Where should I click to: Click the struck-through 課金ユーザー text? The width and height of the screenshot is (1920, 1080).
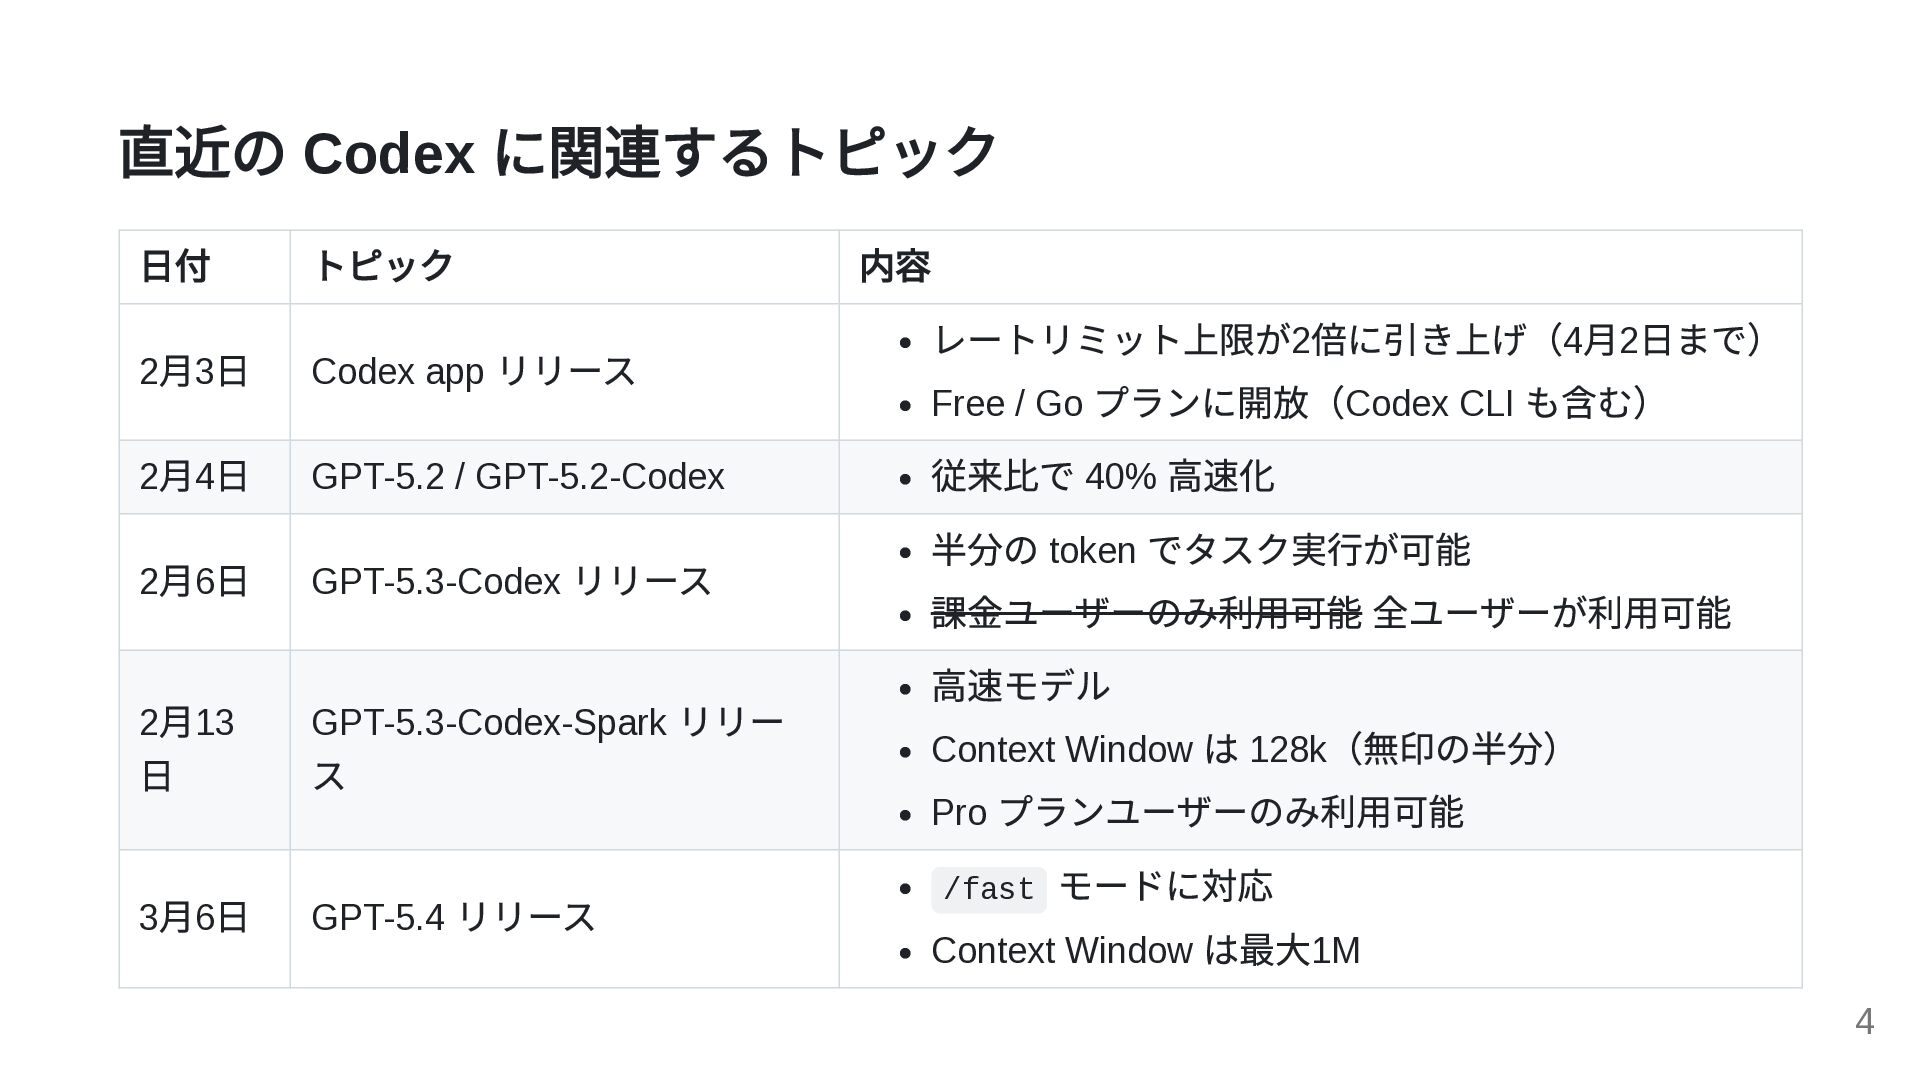tap(1146, 614)
